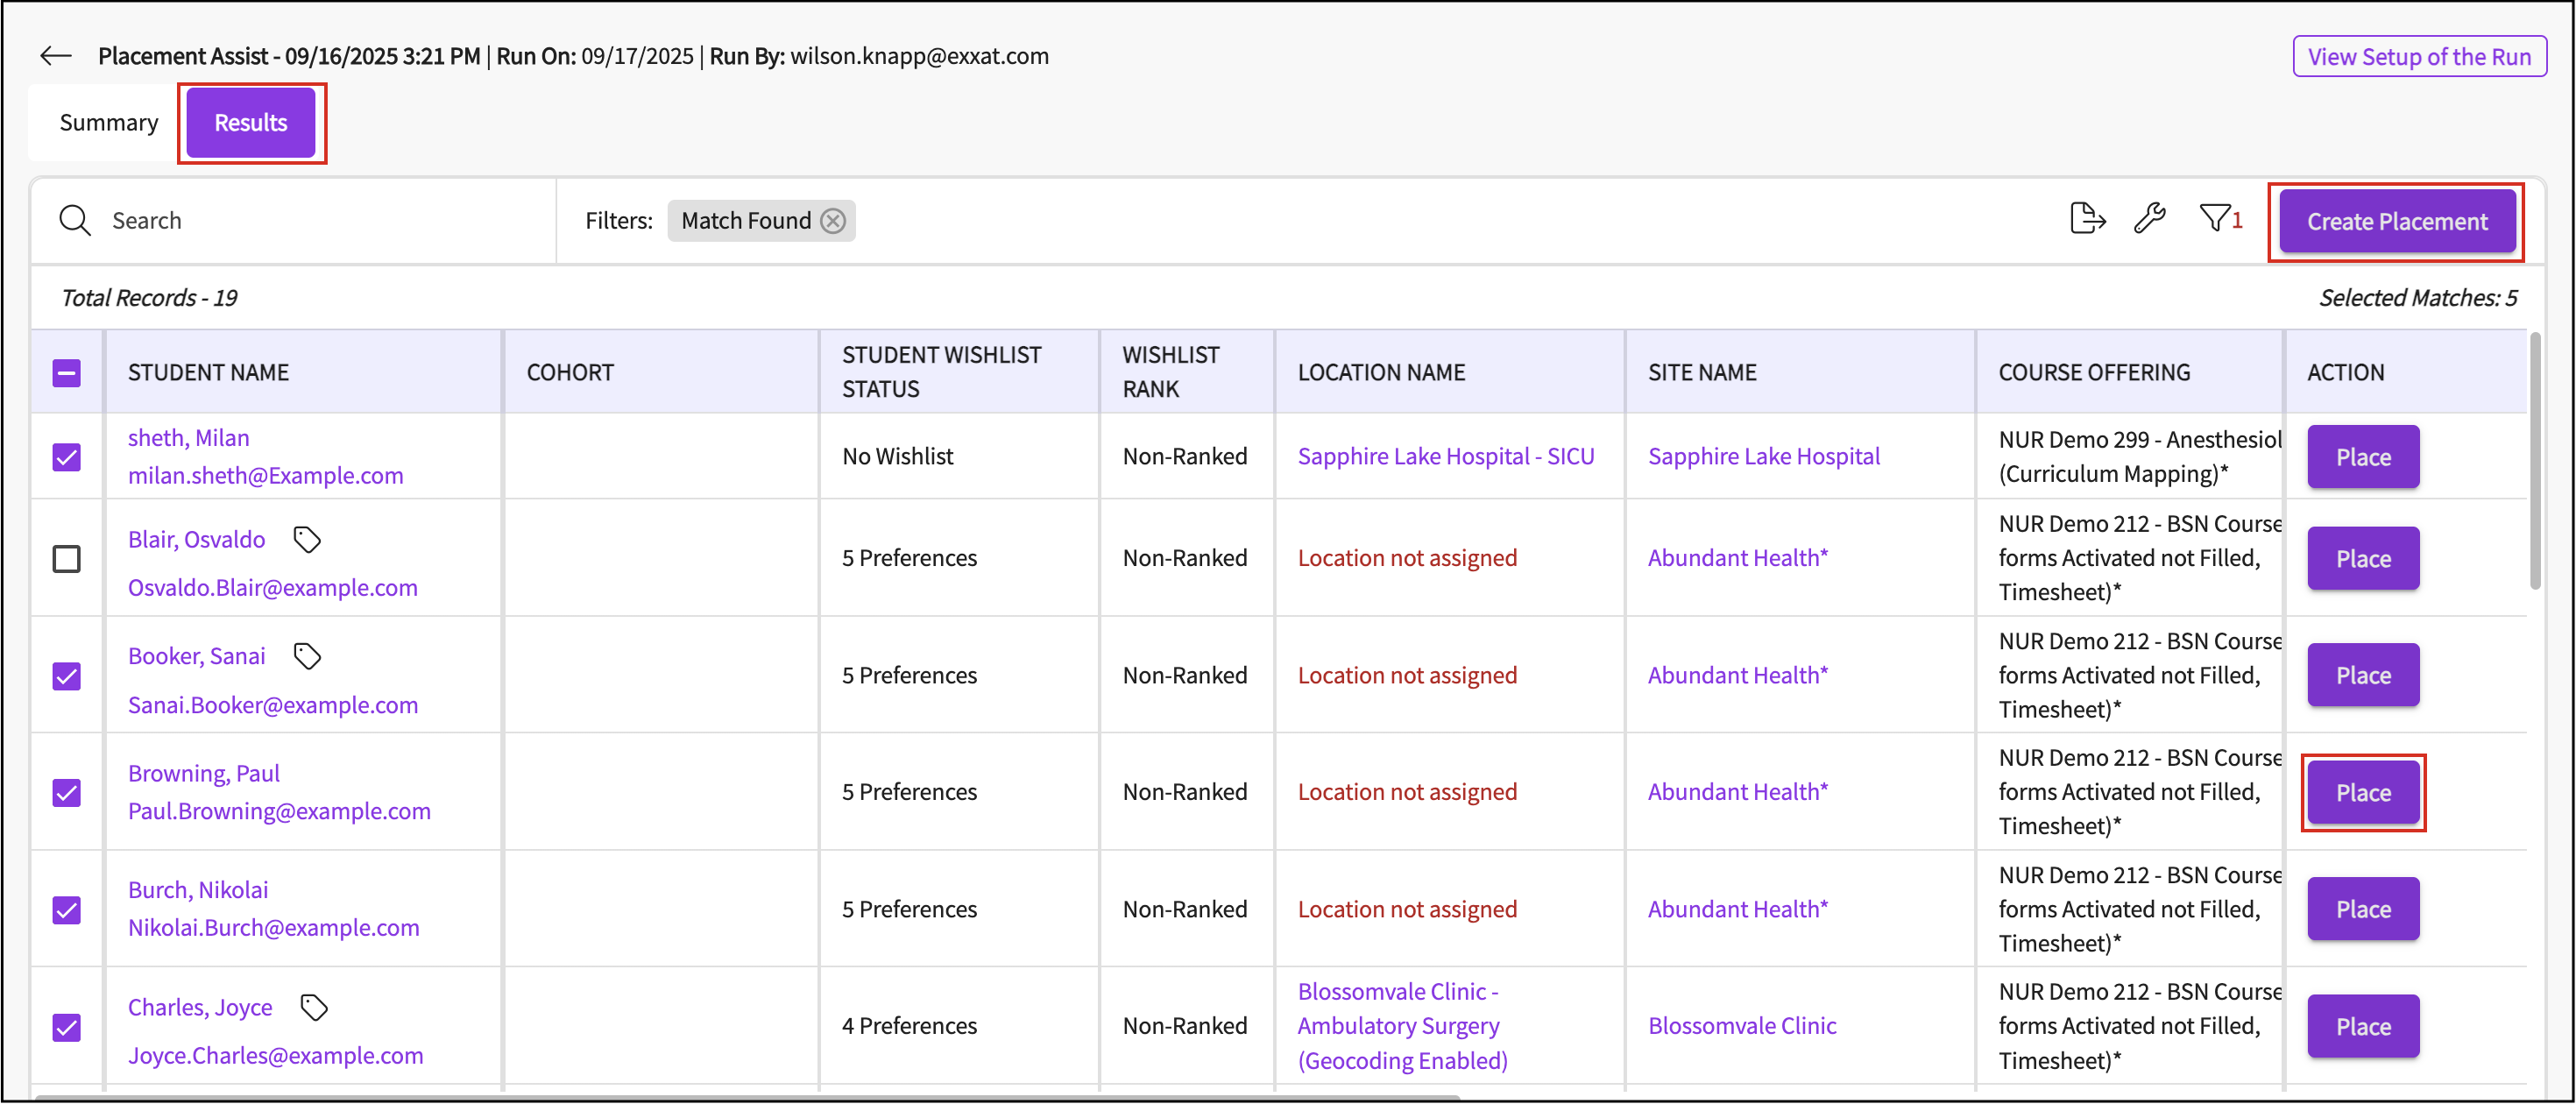Uncheck the Burch, Nikolai row checkbox
Viewport: 2576px width, 1104px height.
67,910
